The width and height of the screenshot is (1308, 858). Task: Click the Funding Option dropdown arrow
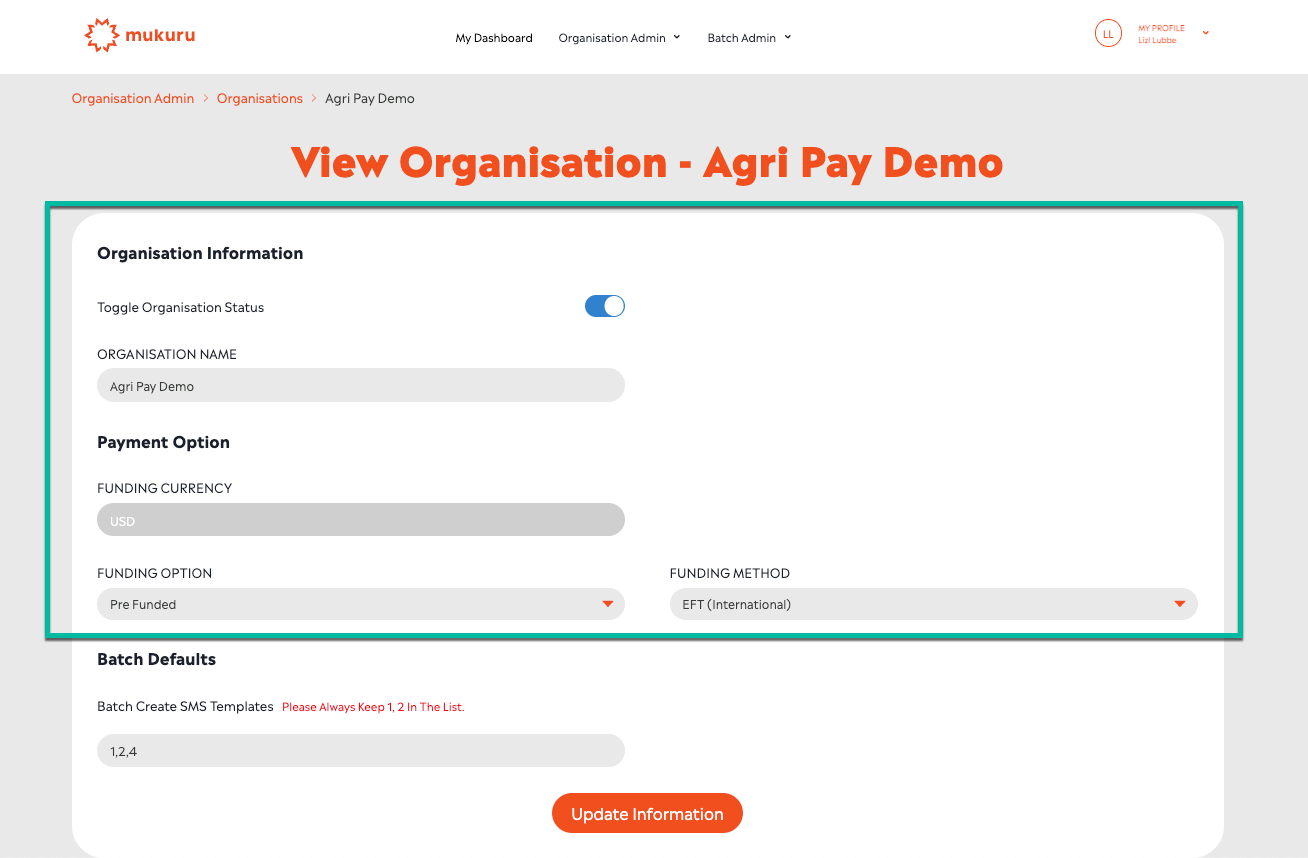tap(607, 604)
